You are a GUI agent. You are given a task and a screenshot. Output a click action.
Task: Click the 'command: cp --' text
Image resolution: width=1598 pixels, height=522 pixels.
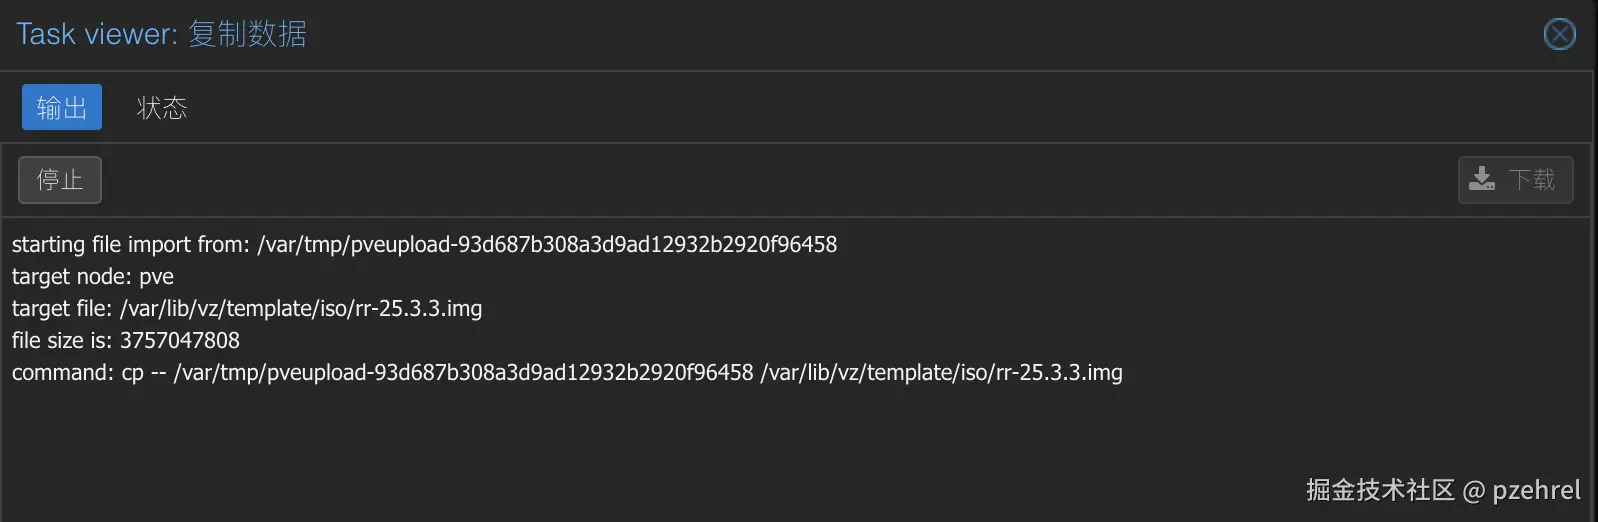point(88,373)
